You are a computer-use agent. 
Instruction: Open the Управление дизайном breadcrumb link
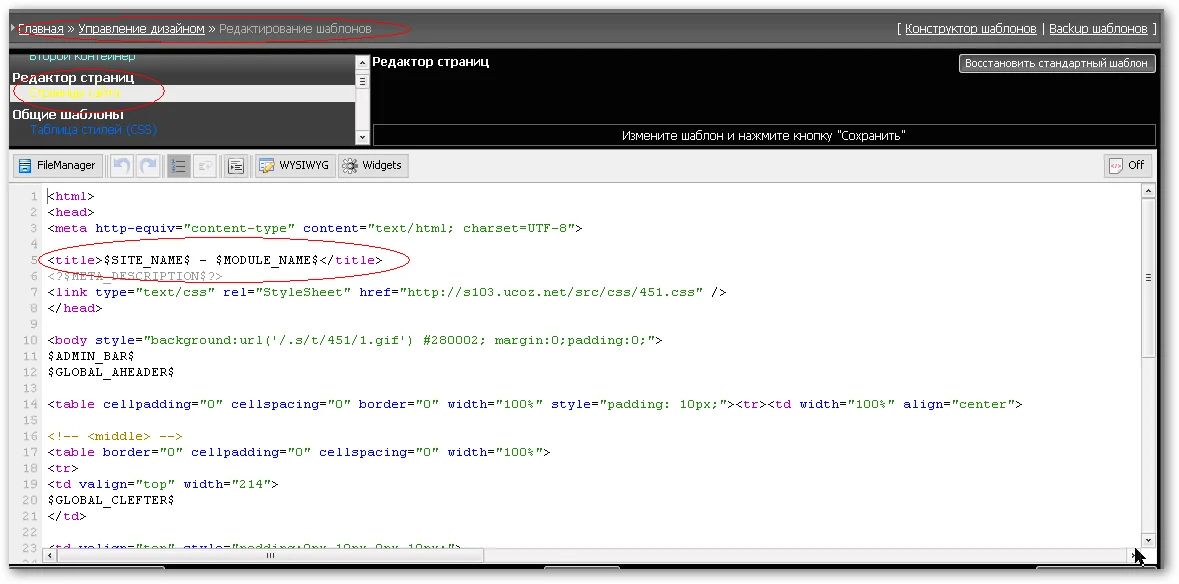point(141,29)
